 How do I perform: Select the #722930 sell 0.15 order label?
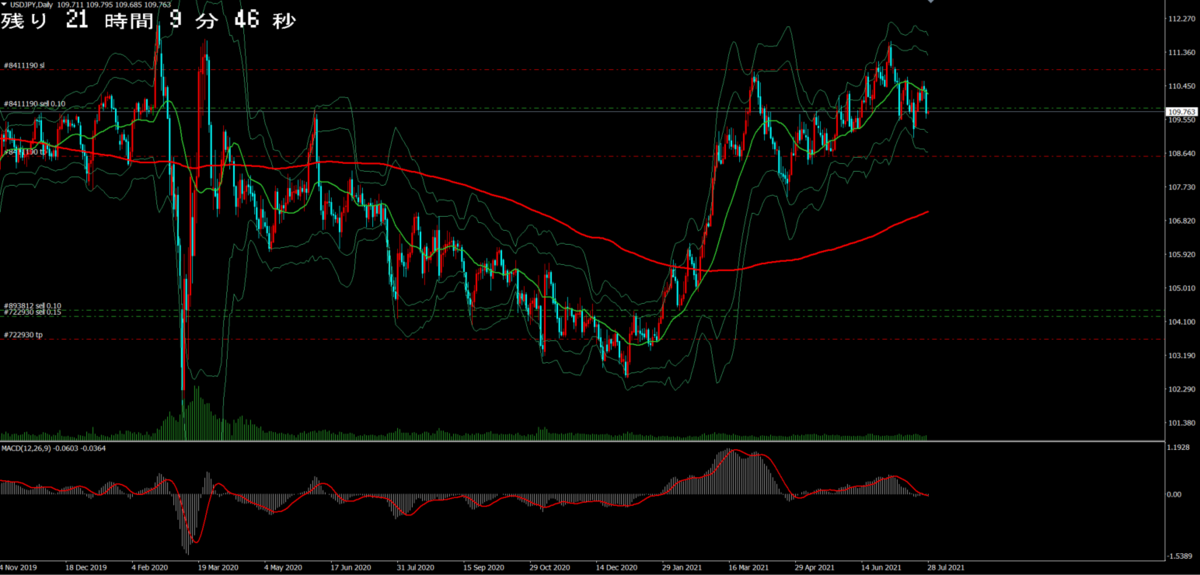pos(33,312)
